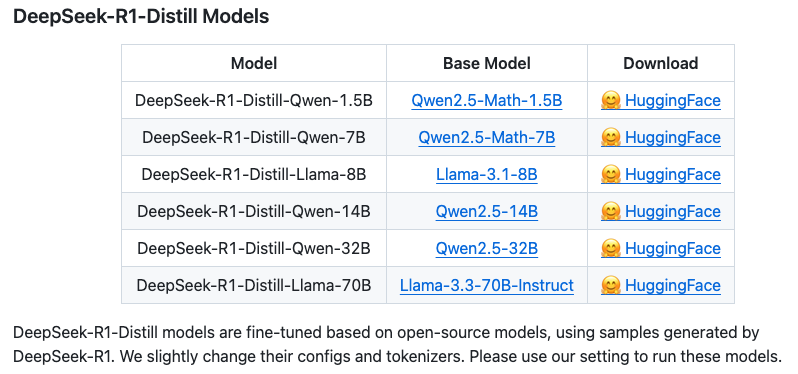Open HuggingFace download for Distill-Llama-70B

point(673,285)
